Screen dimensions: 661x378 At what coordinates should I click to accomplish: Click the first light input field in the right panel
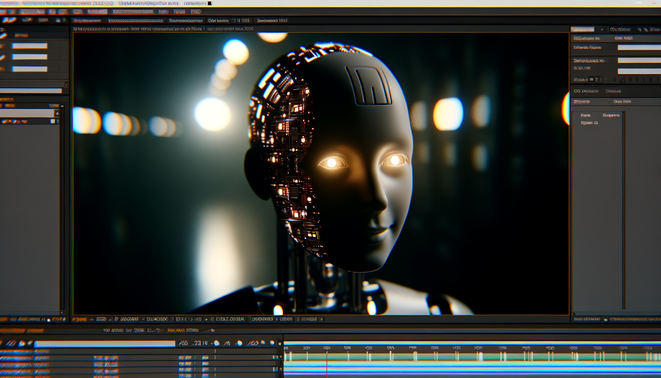click(639, 48)
